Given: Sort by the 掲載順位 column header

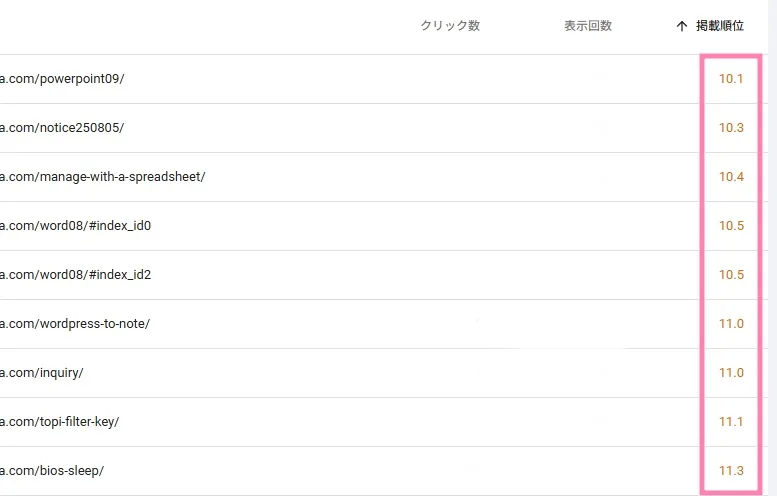Looking at the screenshot, I should click(720, 27).
